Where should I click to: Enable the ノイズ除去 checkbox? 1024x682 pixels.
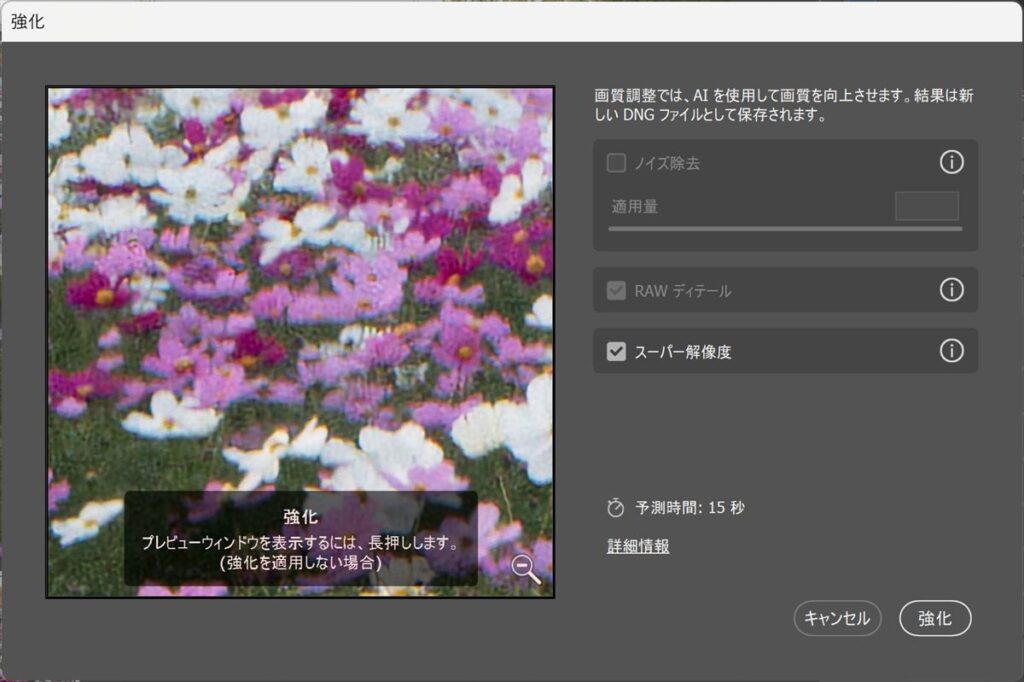(616, 163)
